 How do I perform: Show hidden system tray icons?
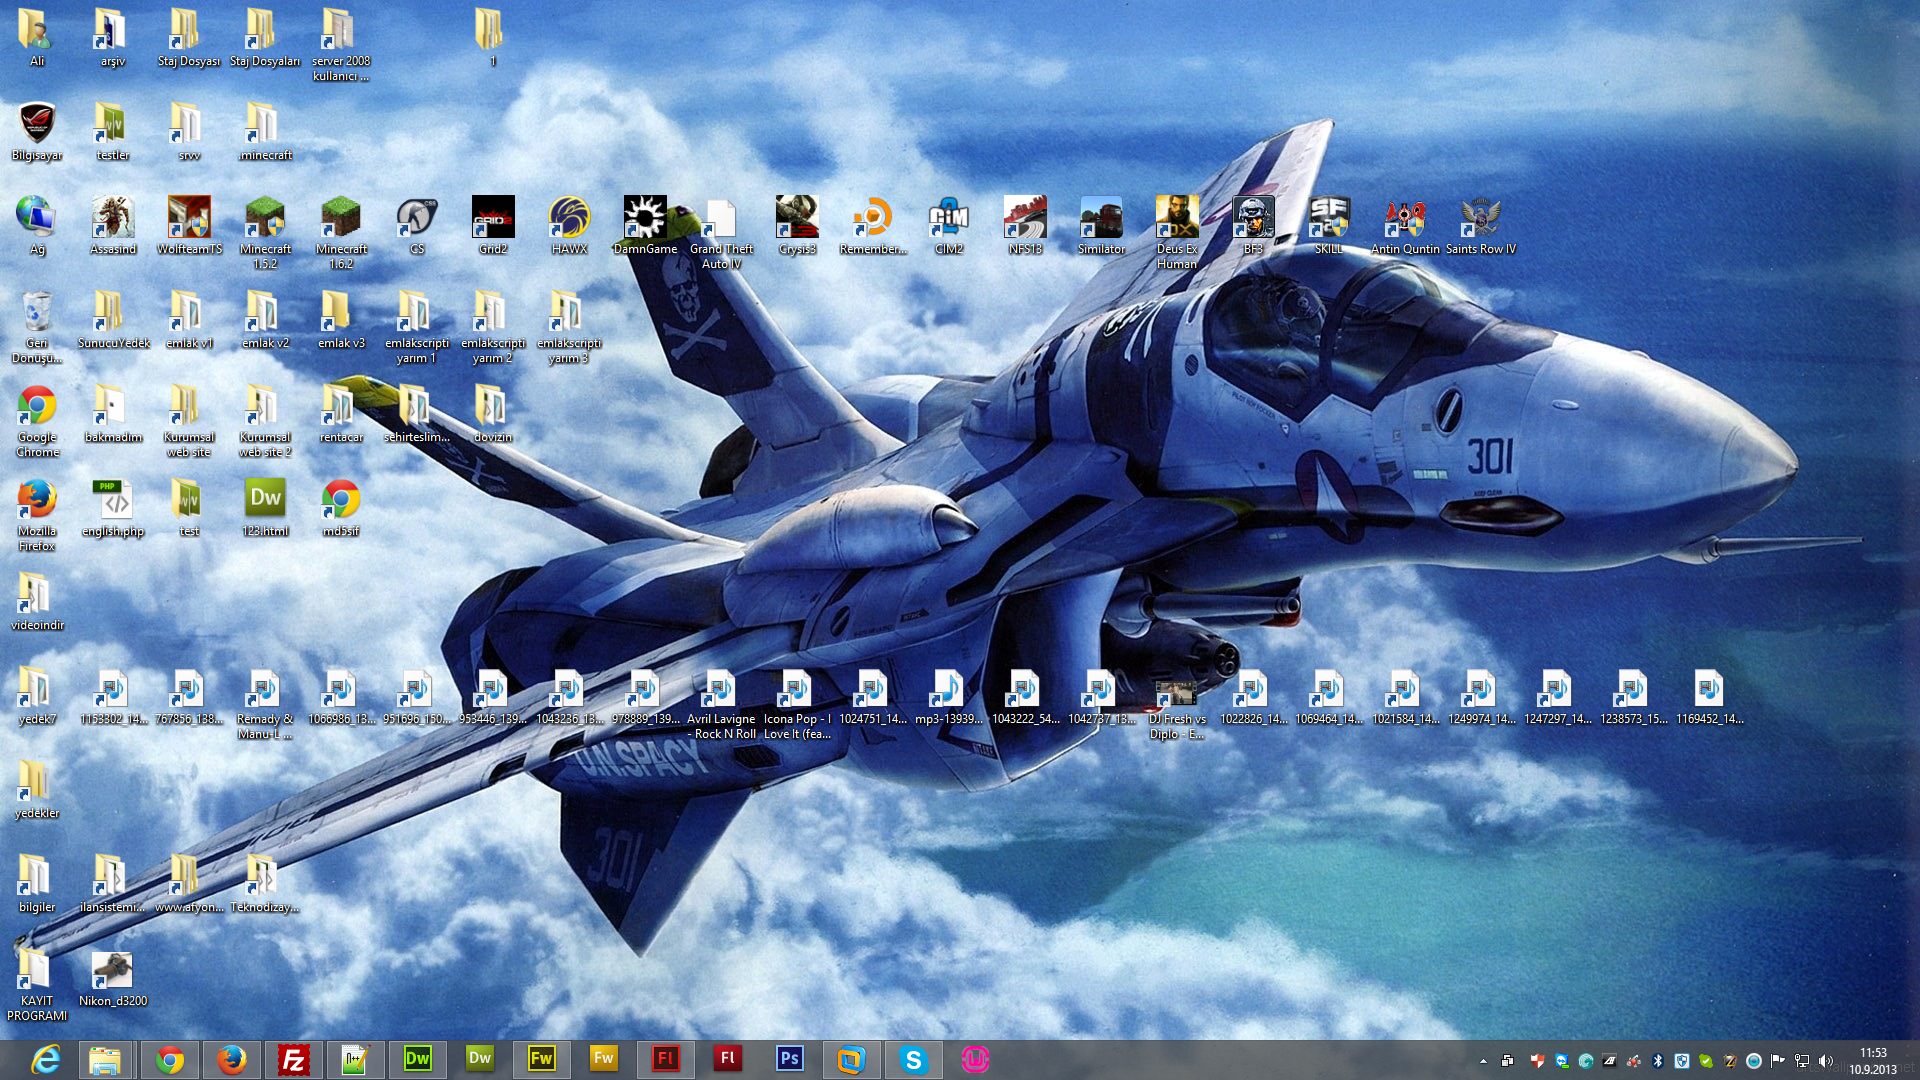(1483, 1061)
